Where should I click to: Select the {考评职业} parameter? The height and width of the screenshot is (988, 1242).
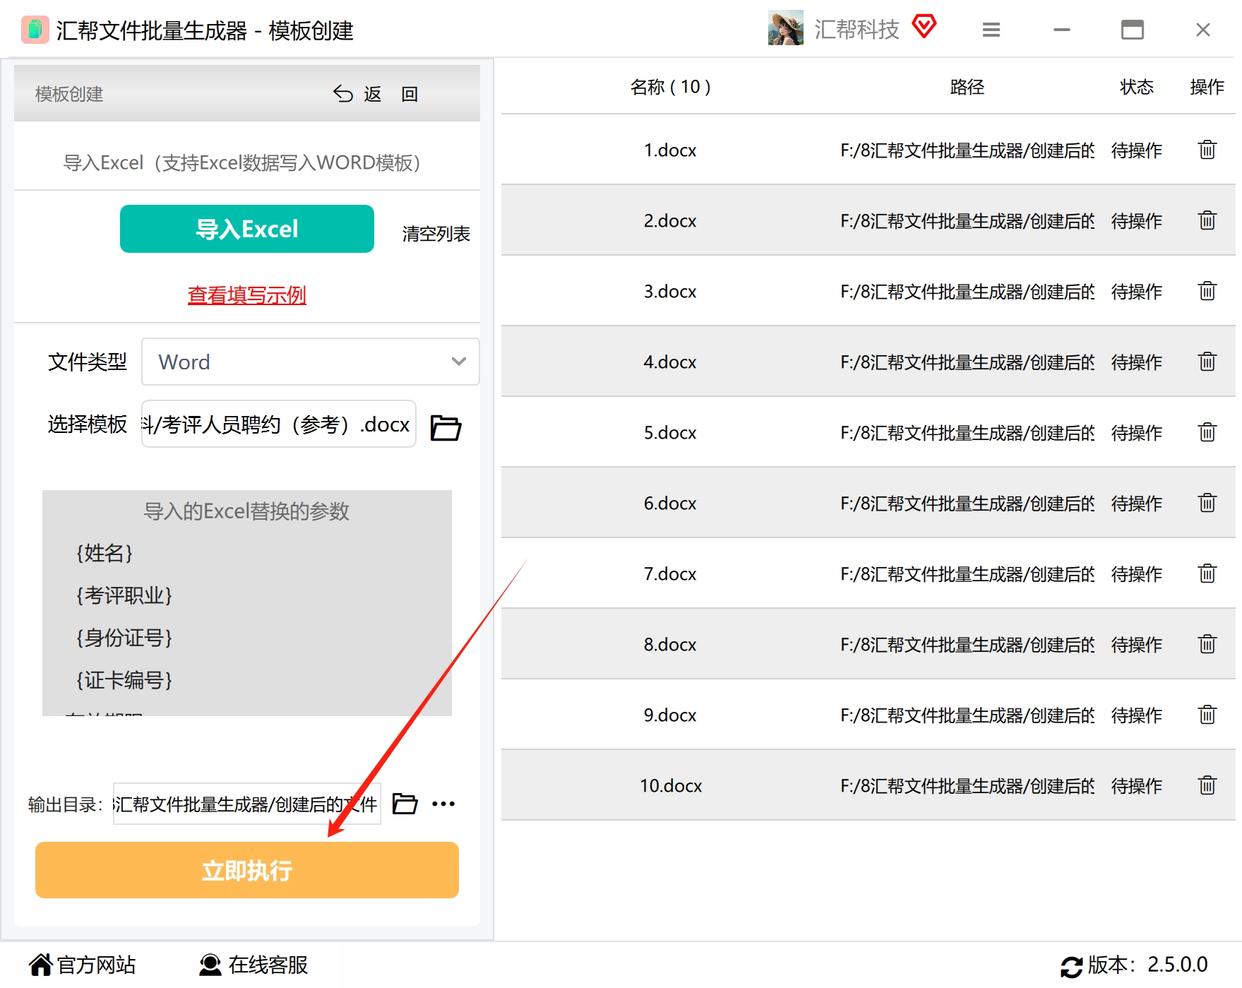[125, 596]
